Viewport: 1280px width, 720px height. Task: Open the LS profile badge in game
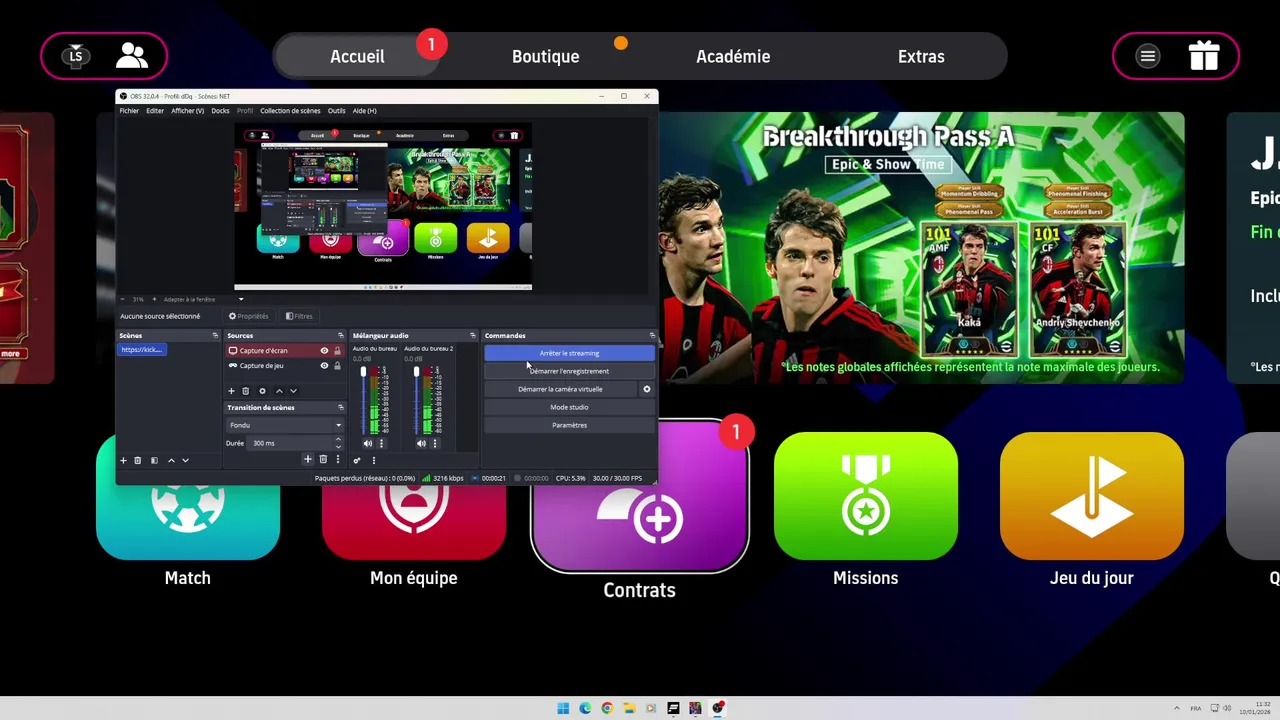pos(76,56)
